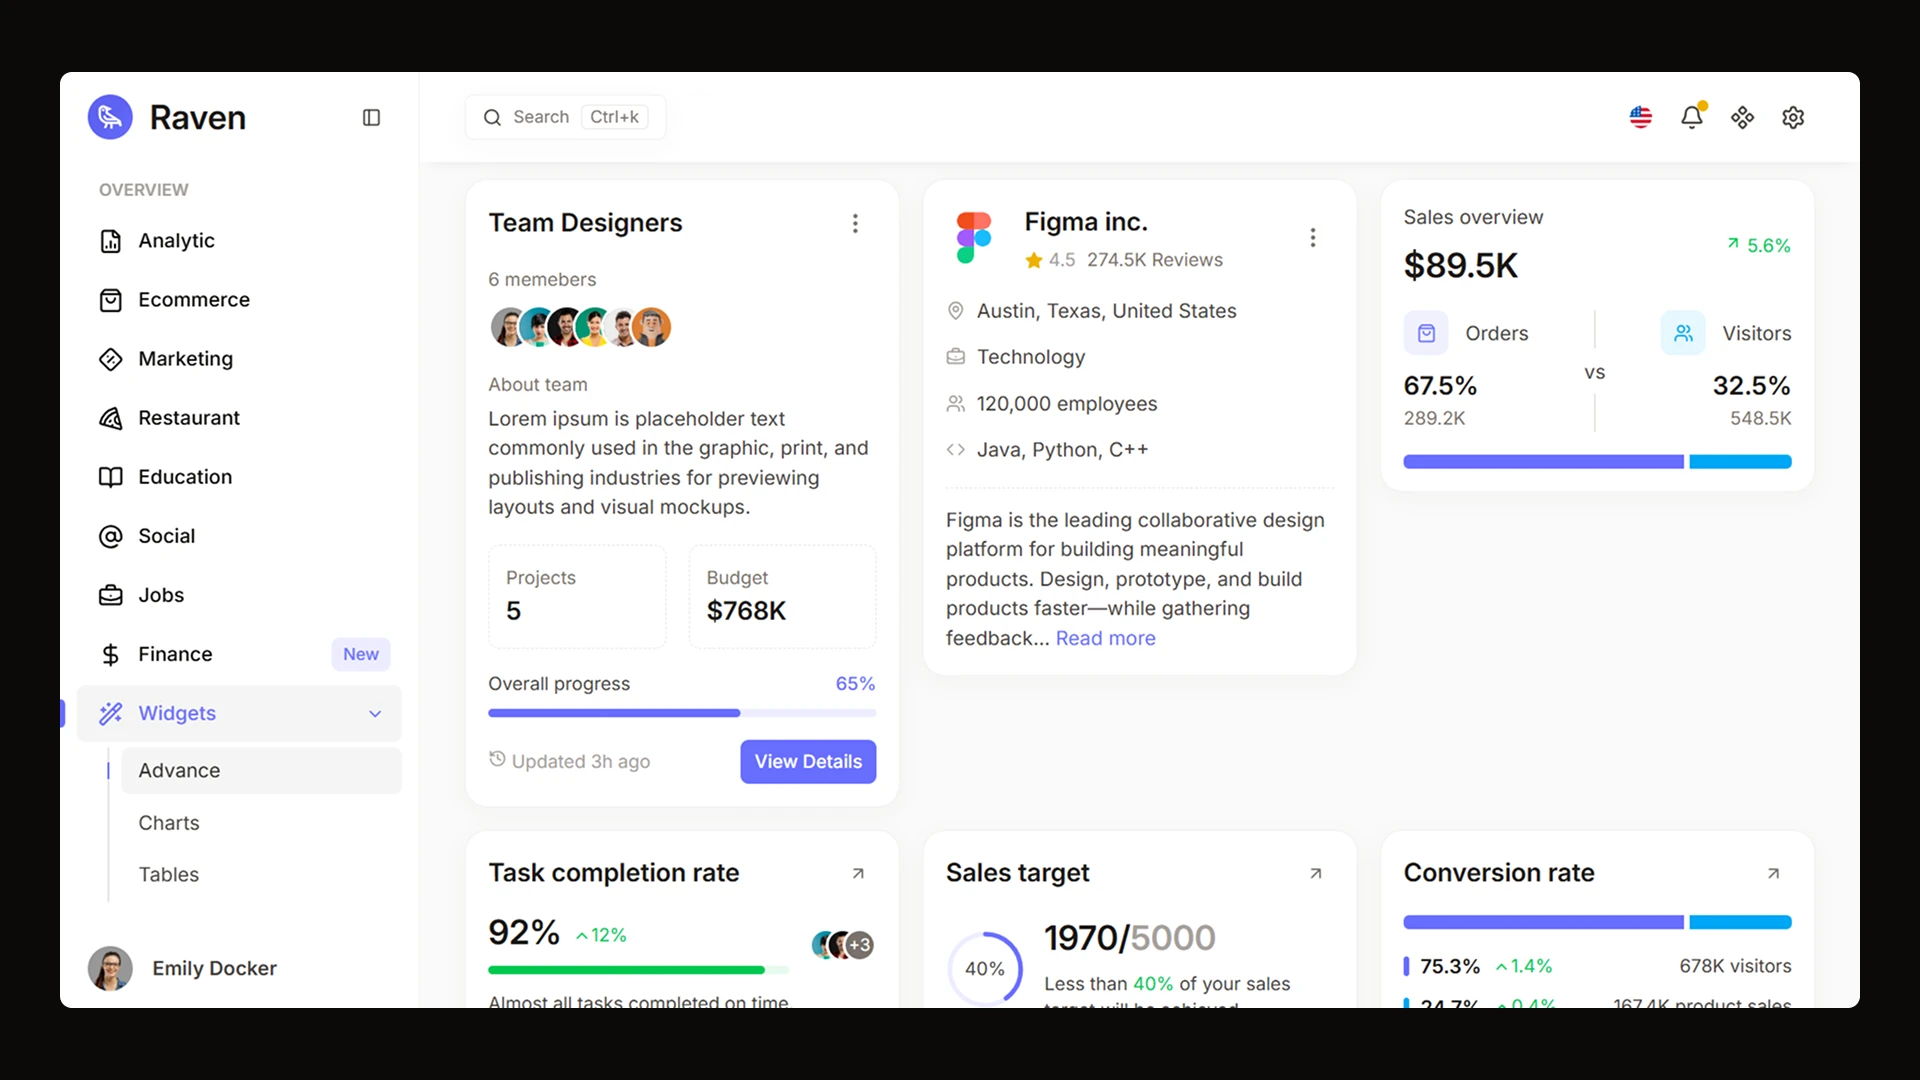Click the $89.5K sales value
This screenshot has width=1920, height=1080.
click(1460, 265)
